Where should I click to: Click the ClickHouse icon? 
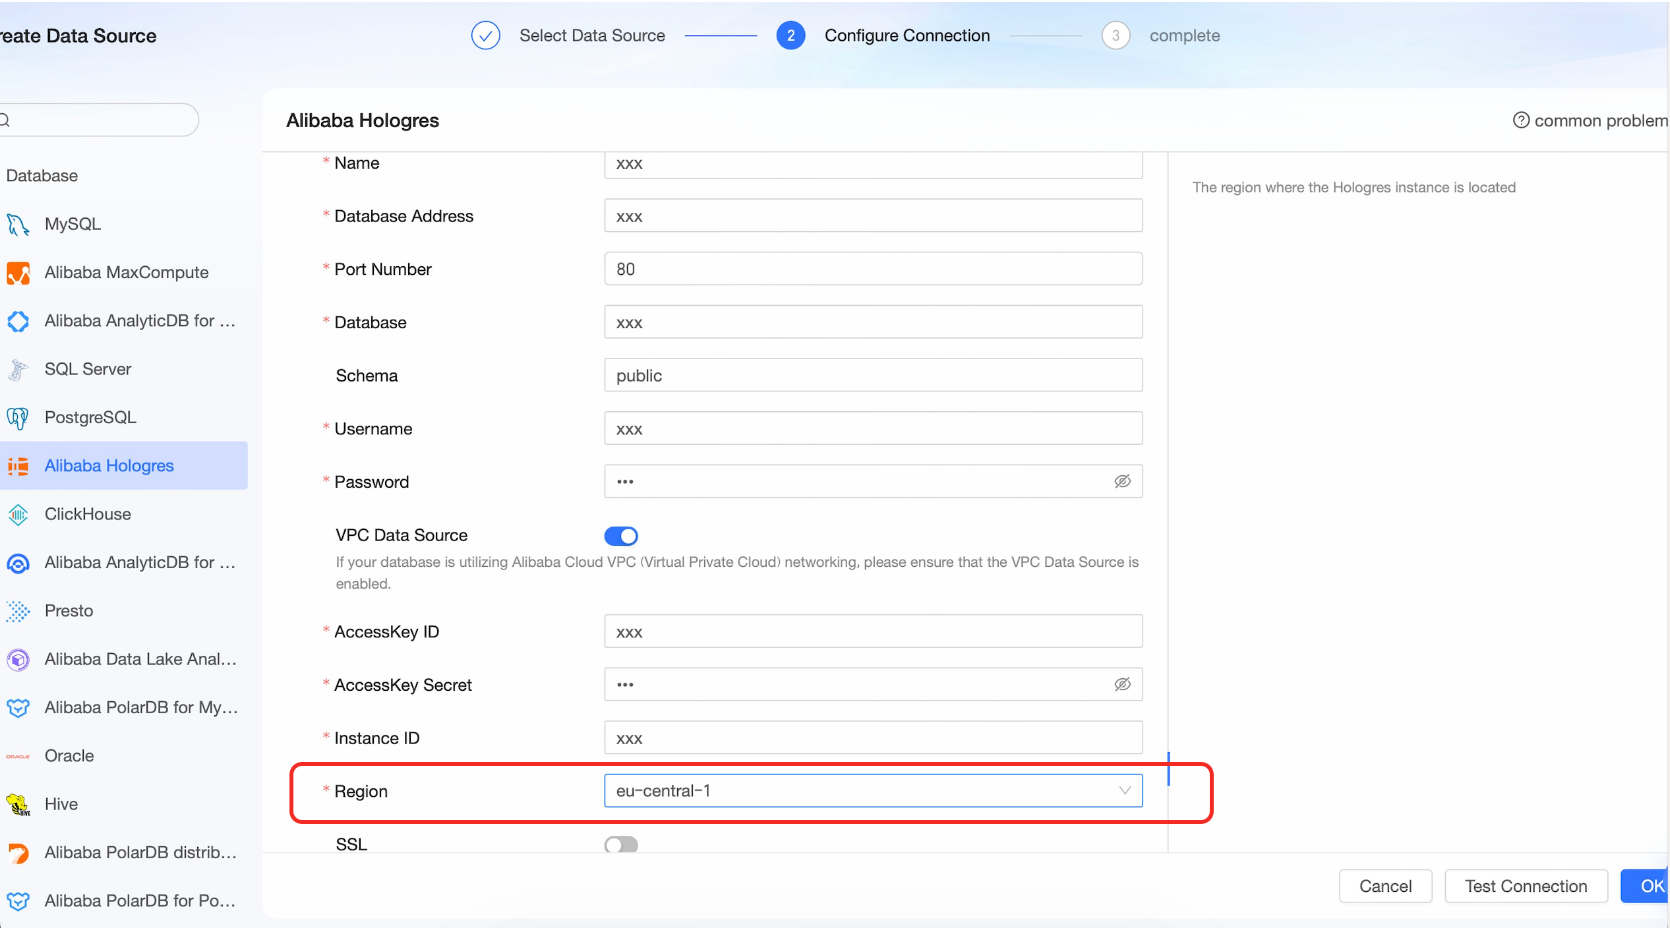click(18, 514)
